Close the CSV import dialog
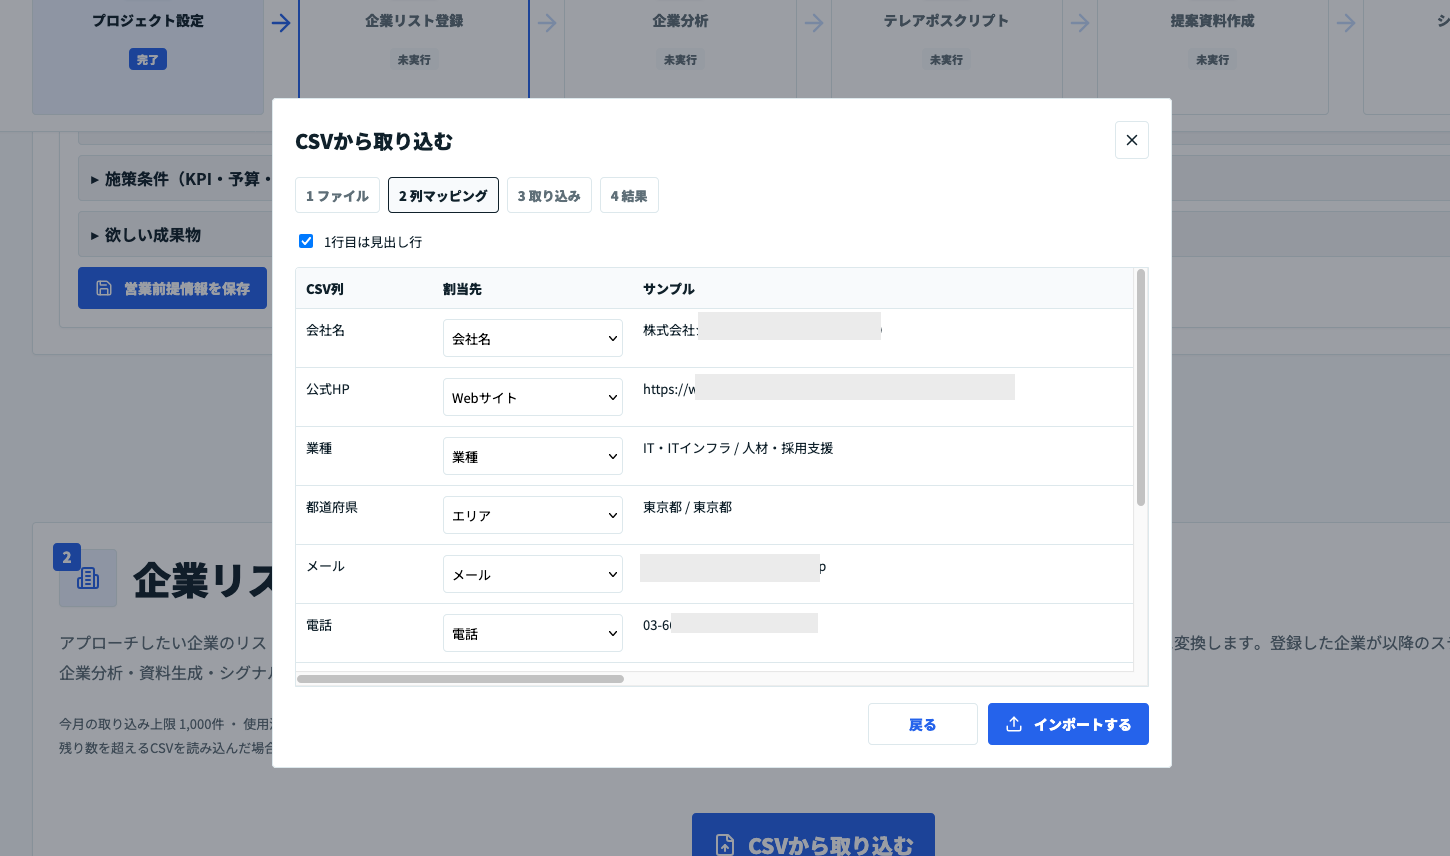 1131,140
